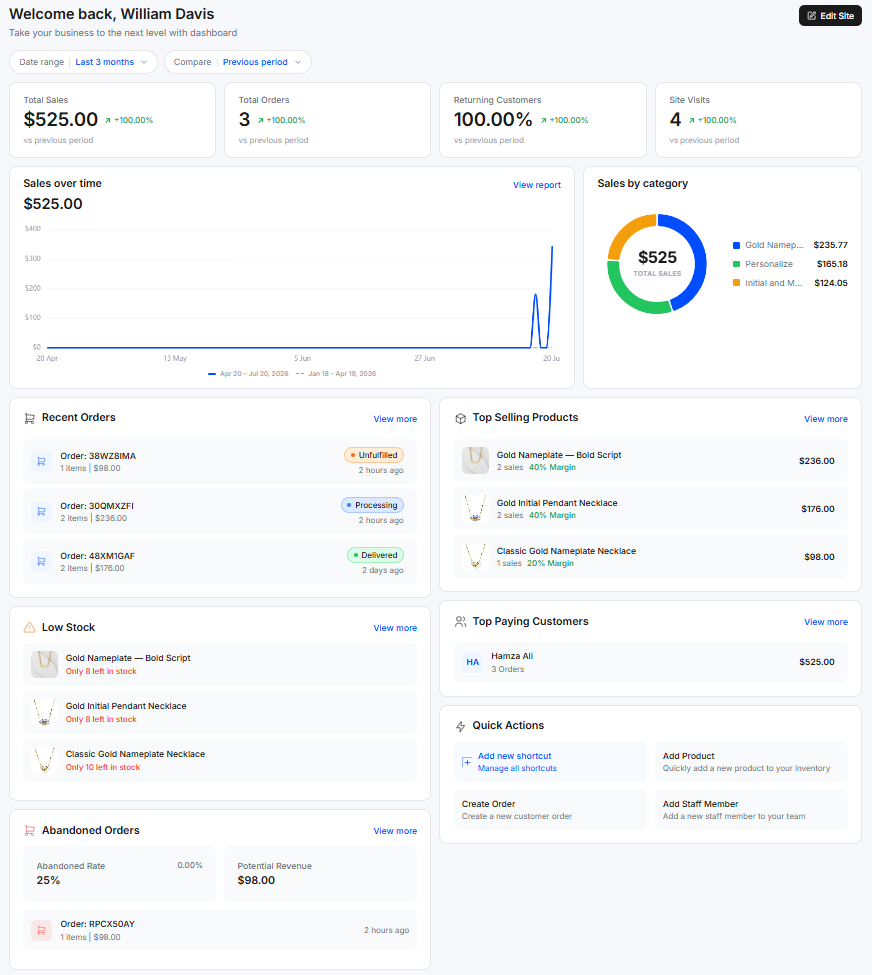Select the Add Staff Member quick action
872x975 pixels.
pos(751,810)
